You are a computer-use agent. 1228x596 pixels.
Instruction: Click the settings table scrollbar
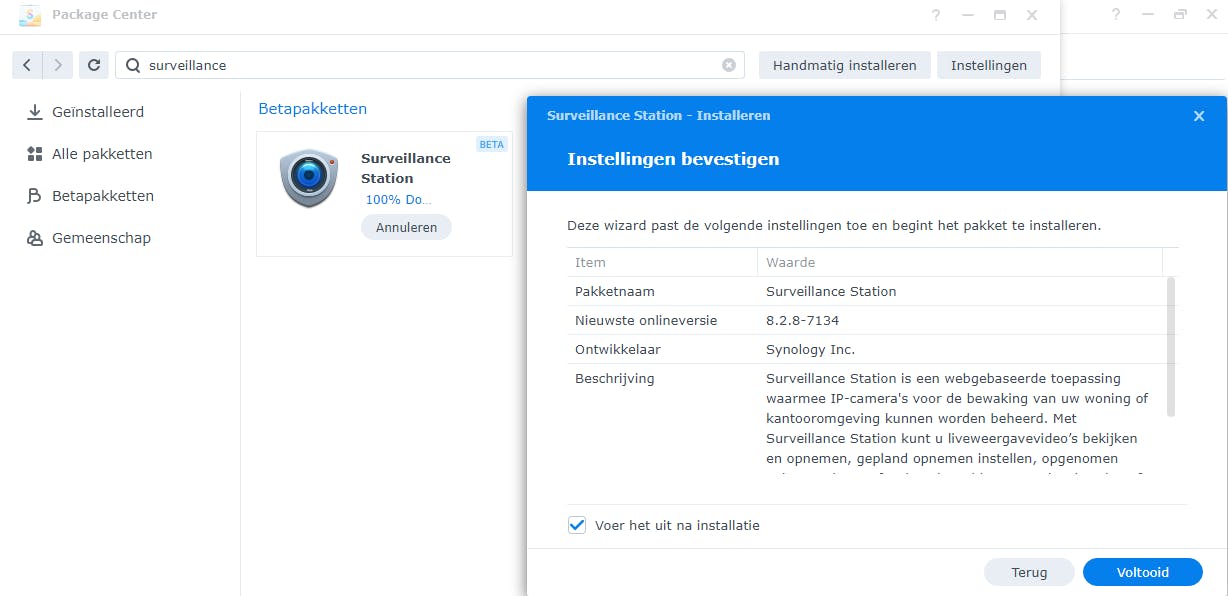1171,346
